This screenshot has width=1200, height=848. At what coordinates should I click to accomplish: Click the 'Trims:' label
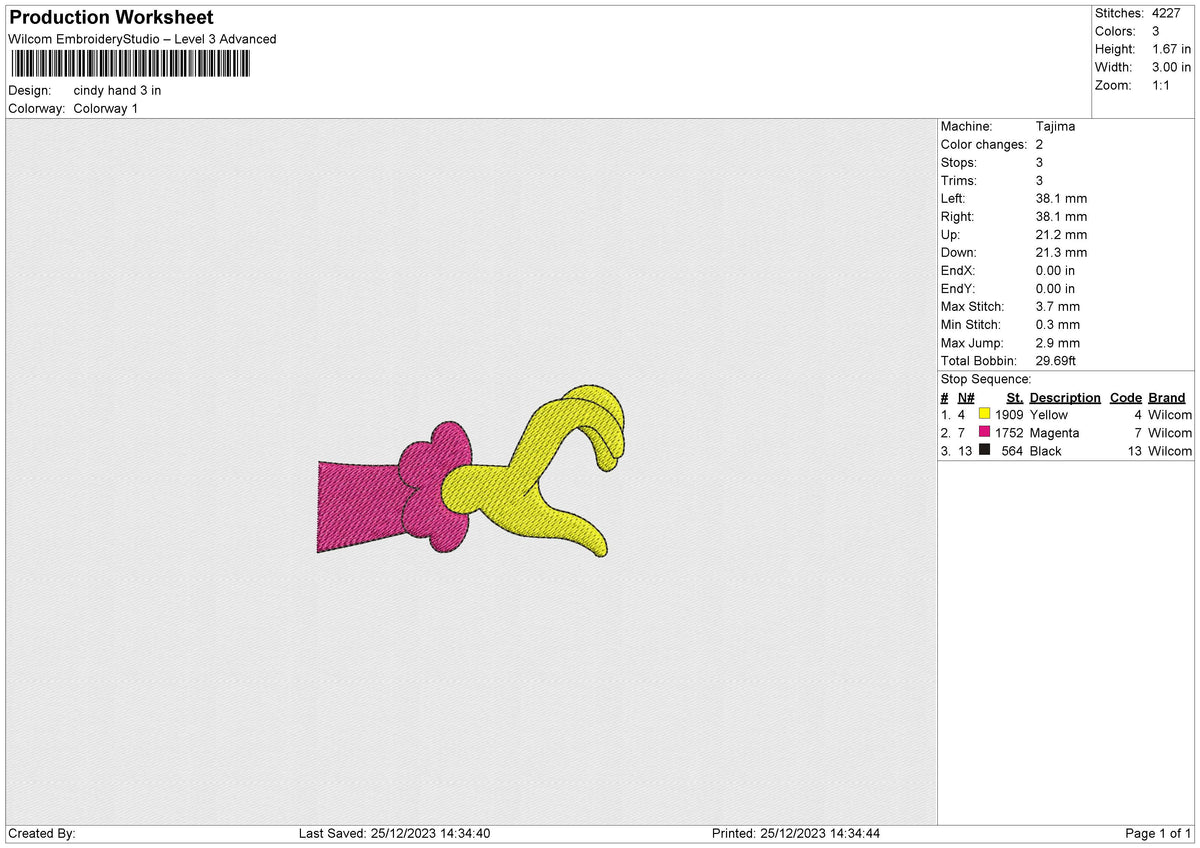tap(959, 180)
